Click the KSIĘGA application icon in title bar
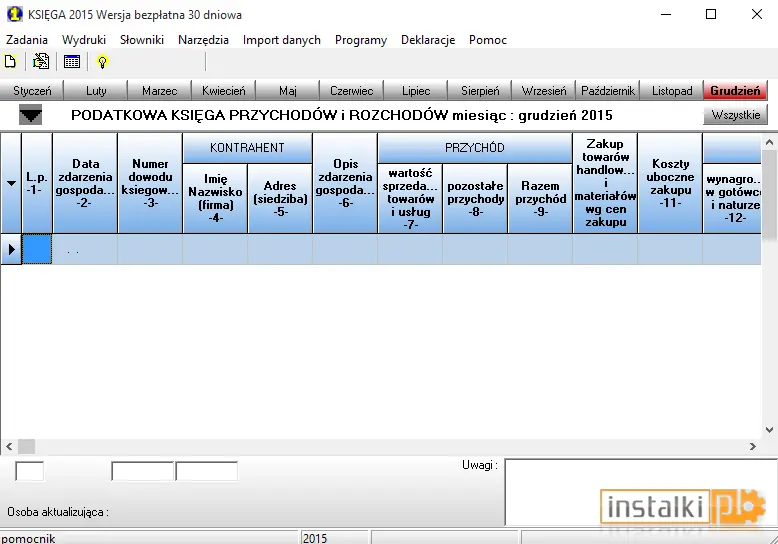The height and width of the screenshot is (544, 778). click(x=15, y=14)
